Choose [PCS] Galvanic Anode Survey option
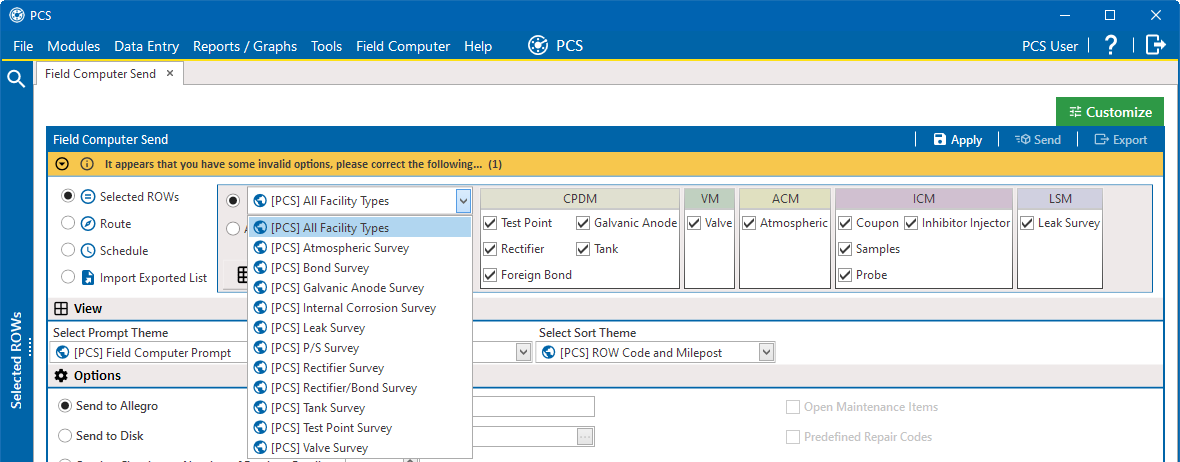This screenshot has width=1180, height=462. (360, 287)
